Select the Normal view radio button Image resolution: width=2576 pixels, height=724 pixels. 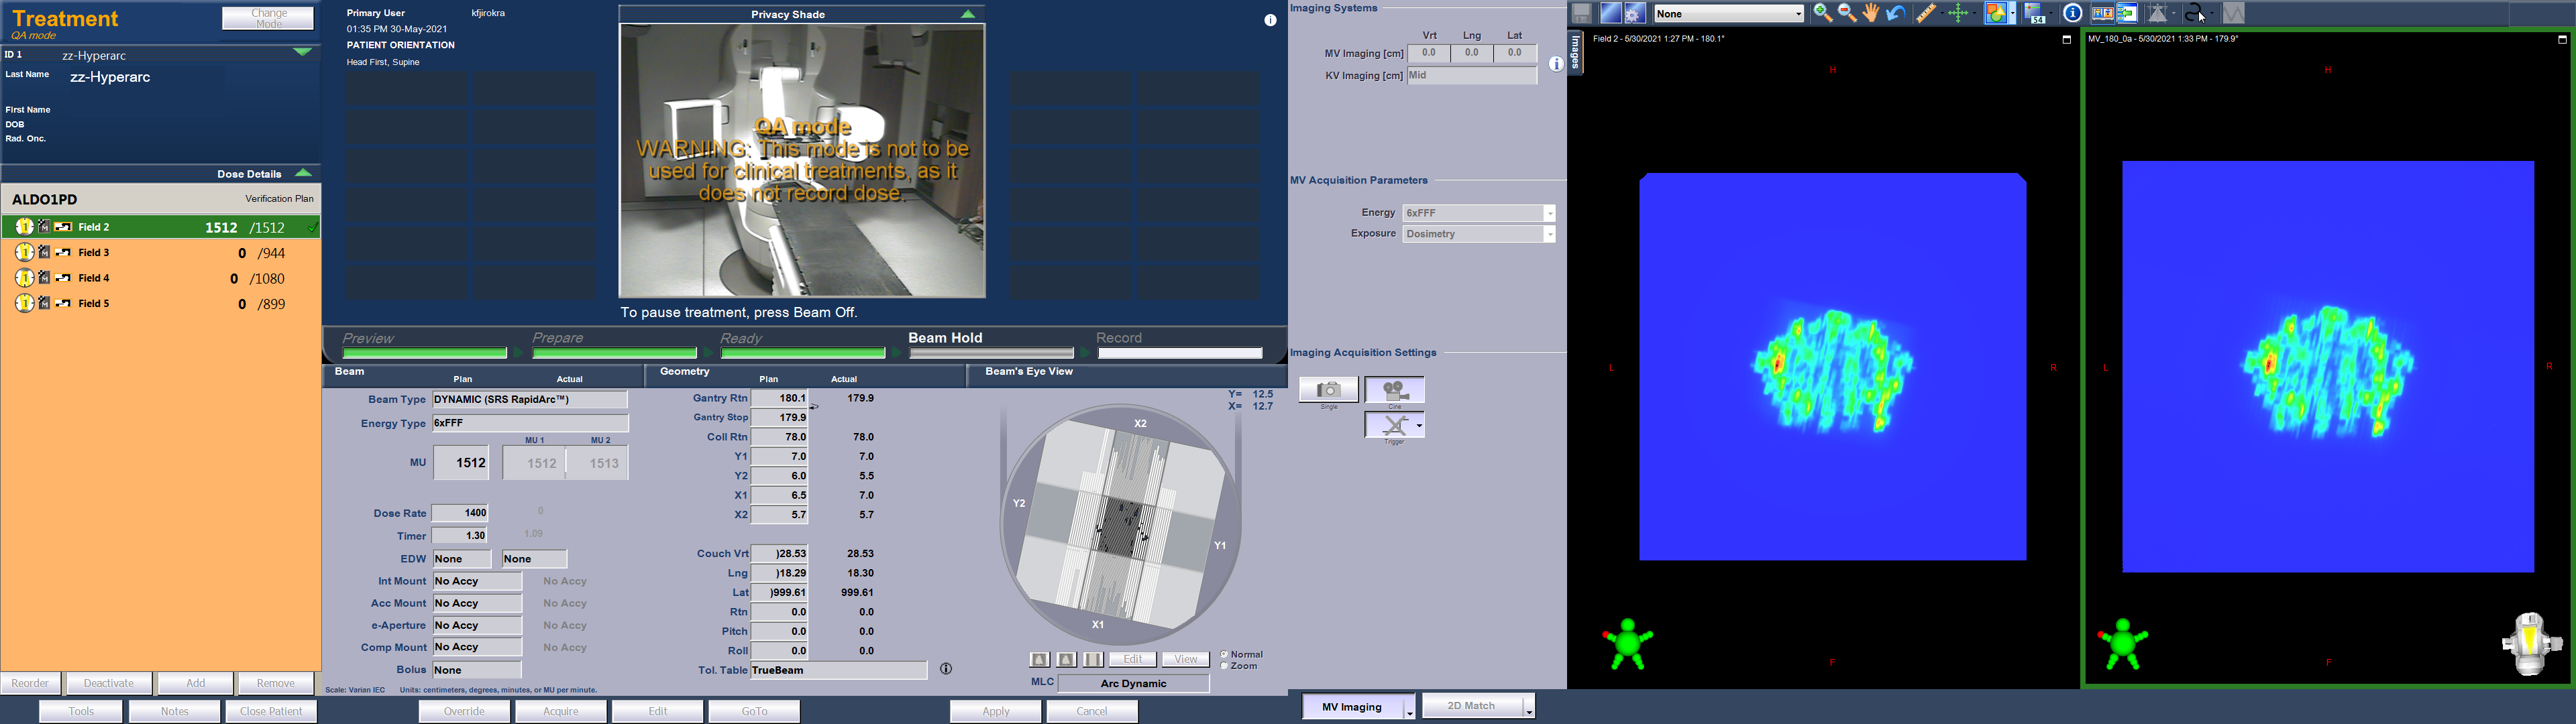pos(1225,655)
